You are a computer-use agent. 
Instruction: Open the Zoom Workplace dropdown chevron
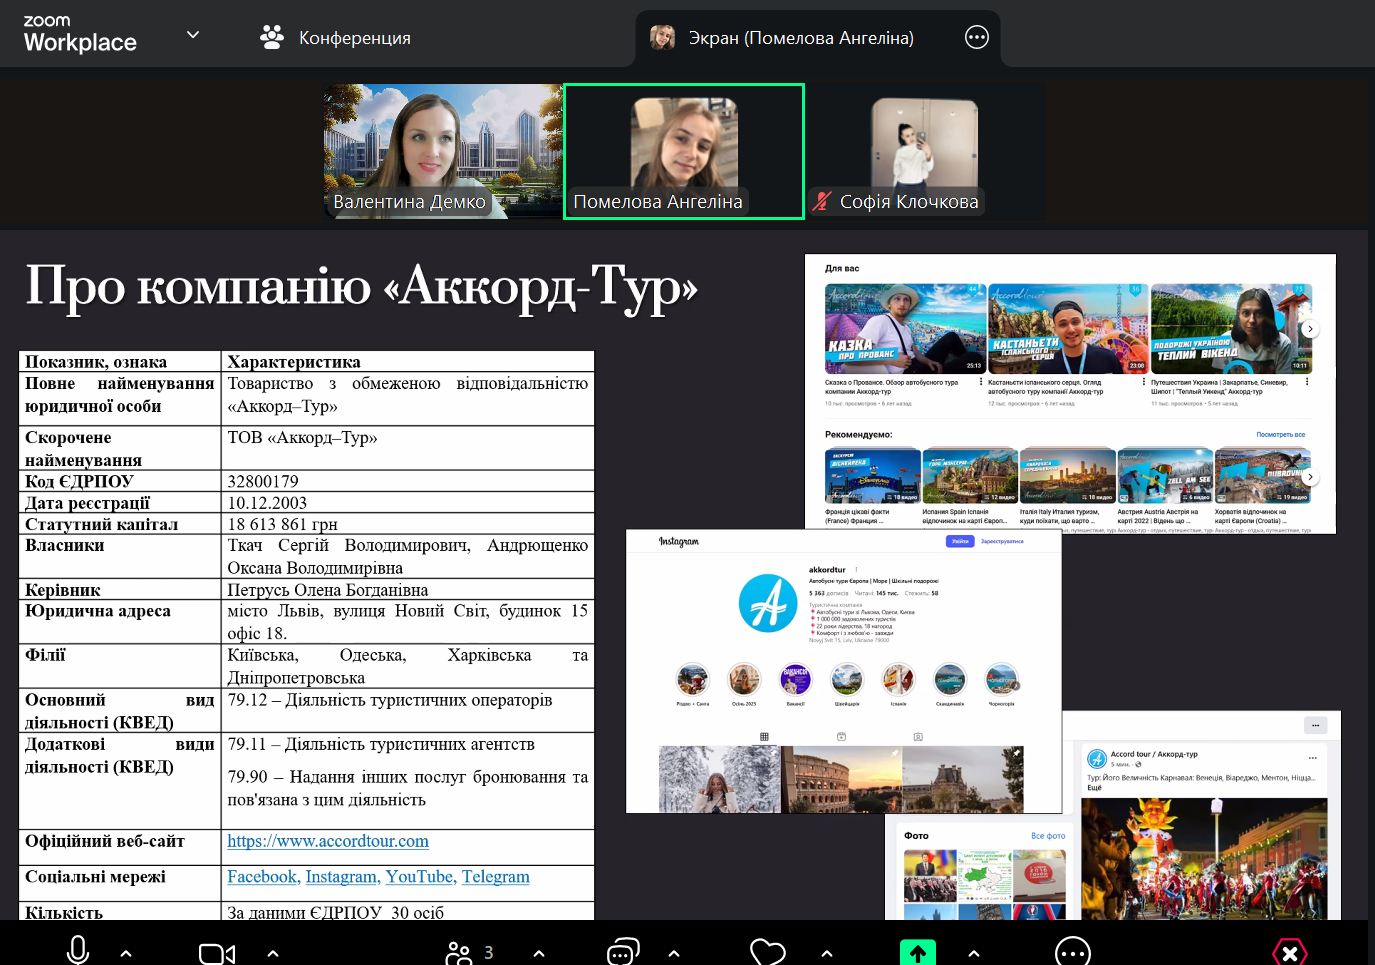(x=193, y=35)
